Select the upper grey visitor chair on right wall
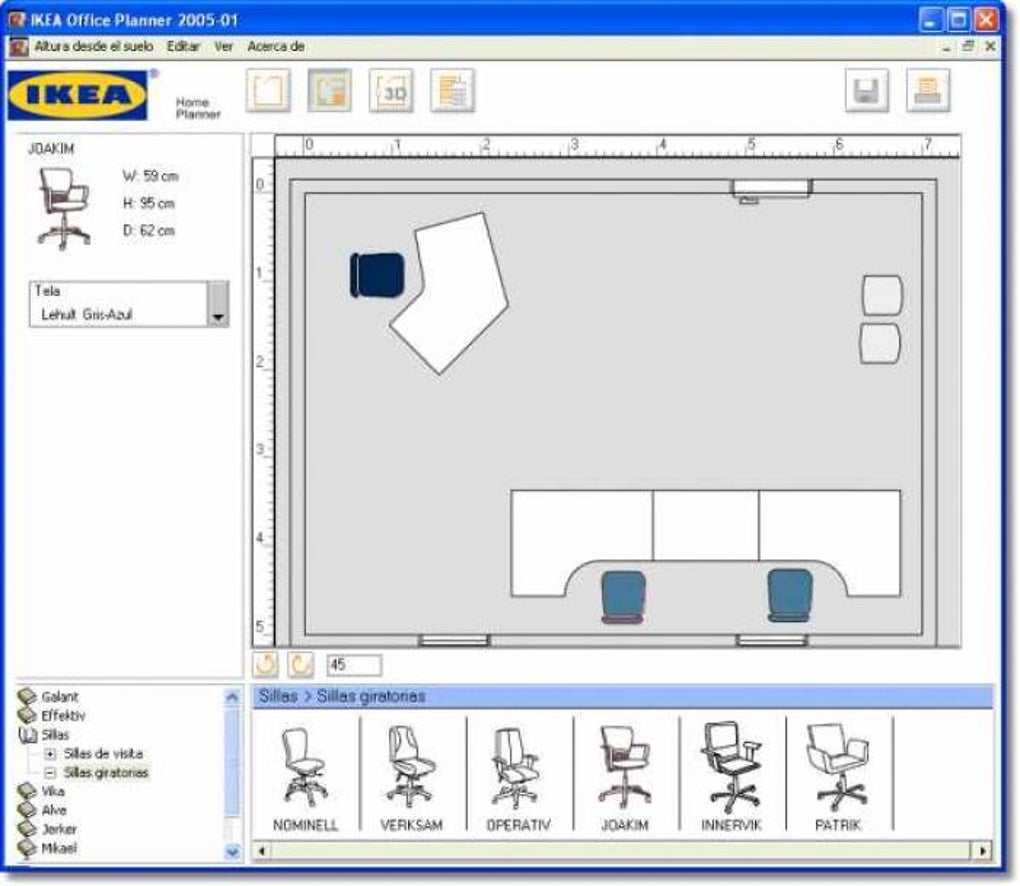The height and width of the screenshot is (886, 1020). (883, 295)
